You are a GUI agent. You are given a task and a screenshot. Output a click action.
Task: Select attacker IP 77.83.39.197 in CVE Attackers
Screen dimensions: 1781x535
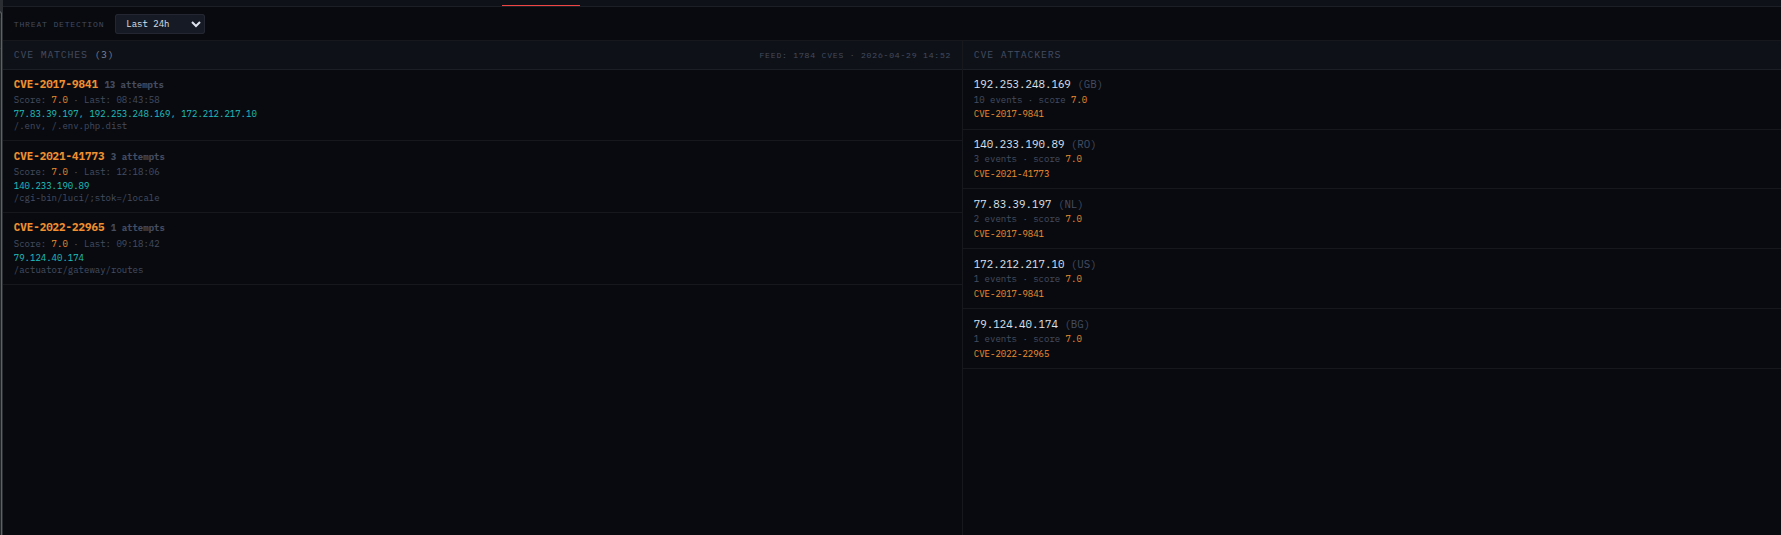point(1013,205)
